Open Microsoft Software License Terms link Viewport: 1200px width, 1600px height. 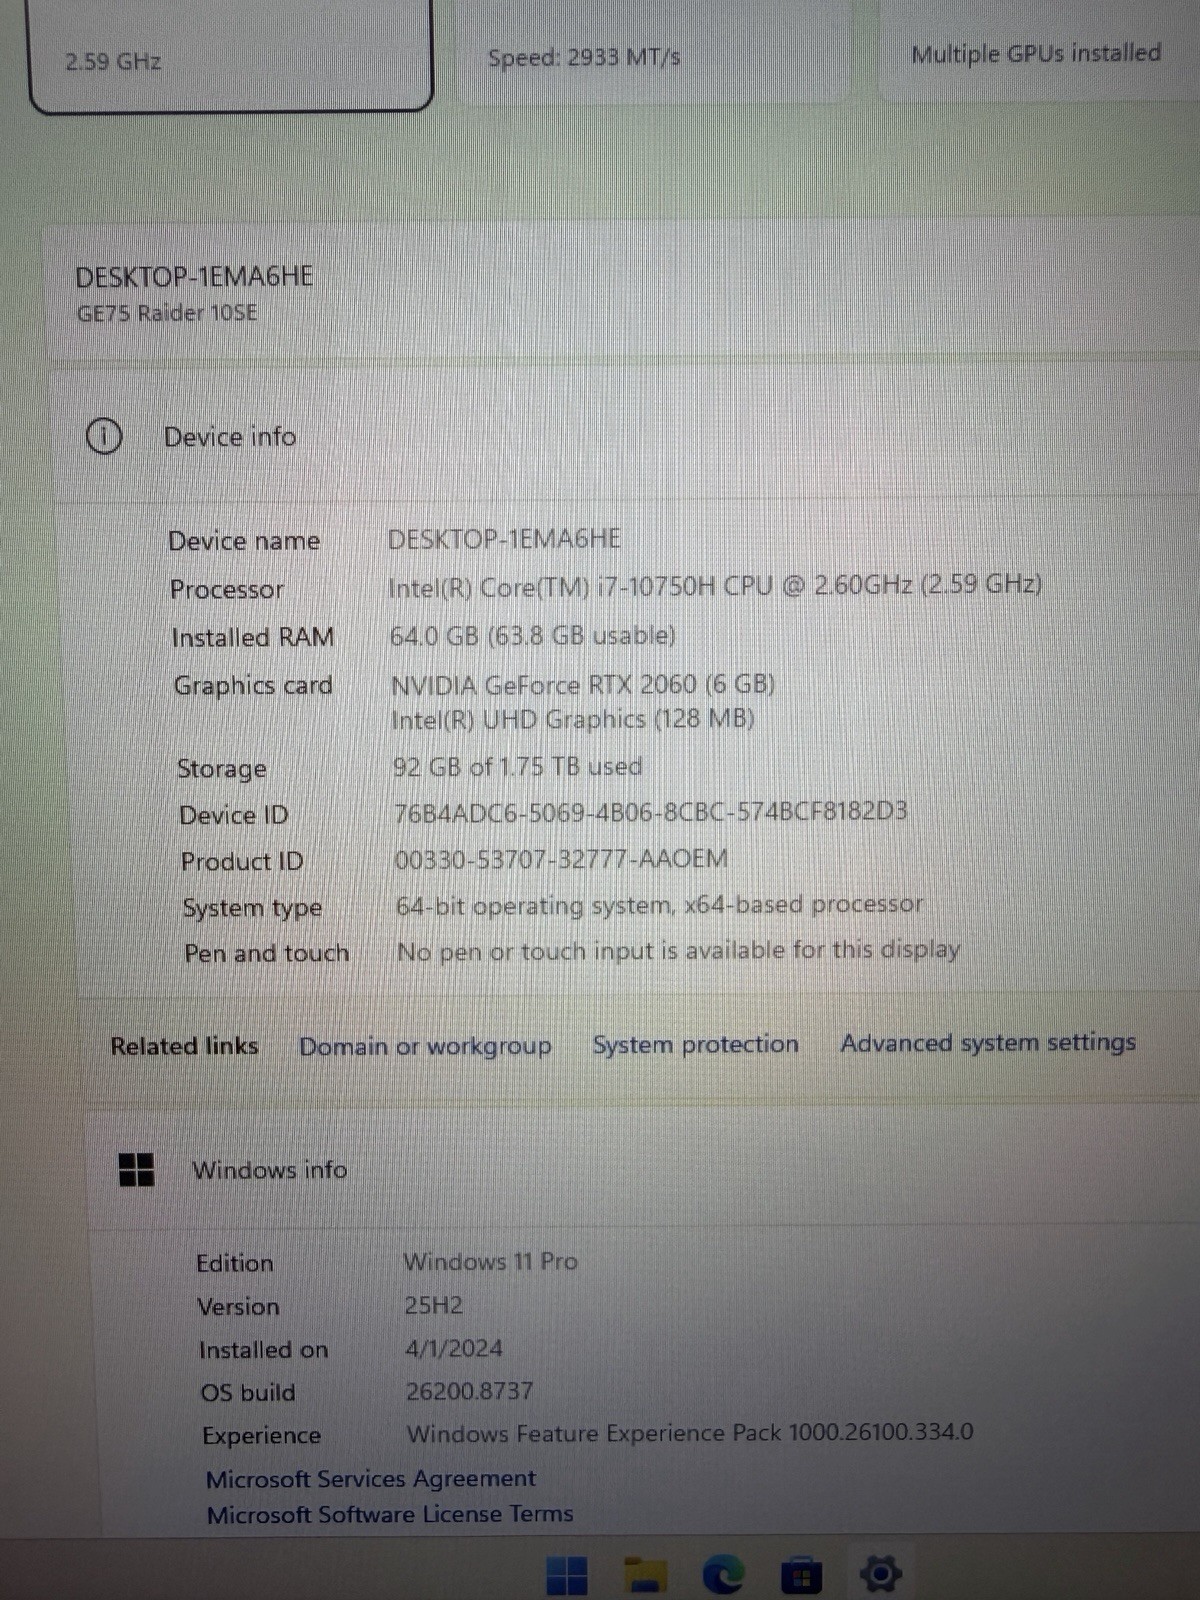390,1514
